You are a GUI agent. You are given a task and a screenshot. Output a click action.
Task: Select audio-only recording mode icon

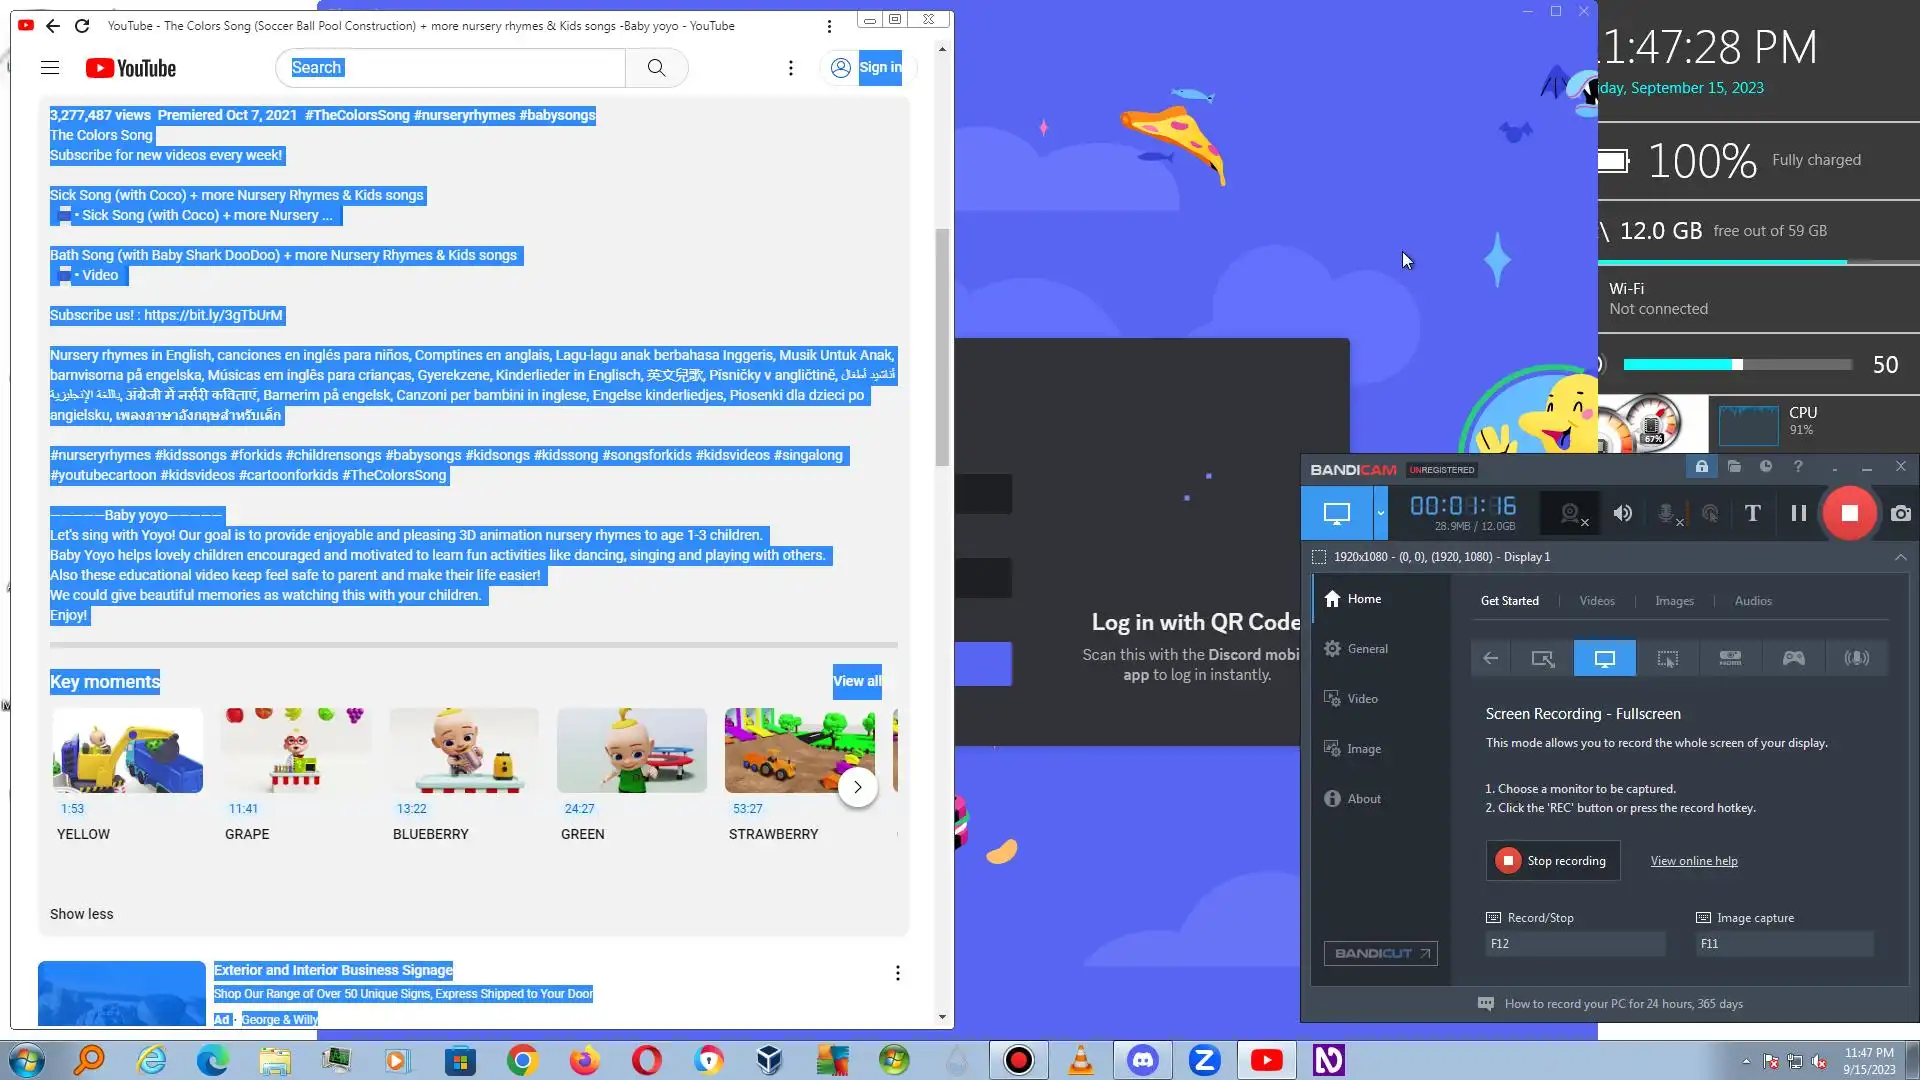[x=1856, y=658]
